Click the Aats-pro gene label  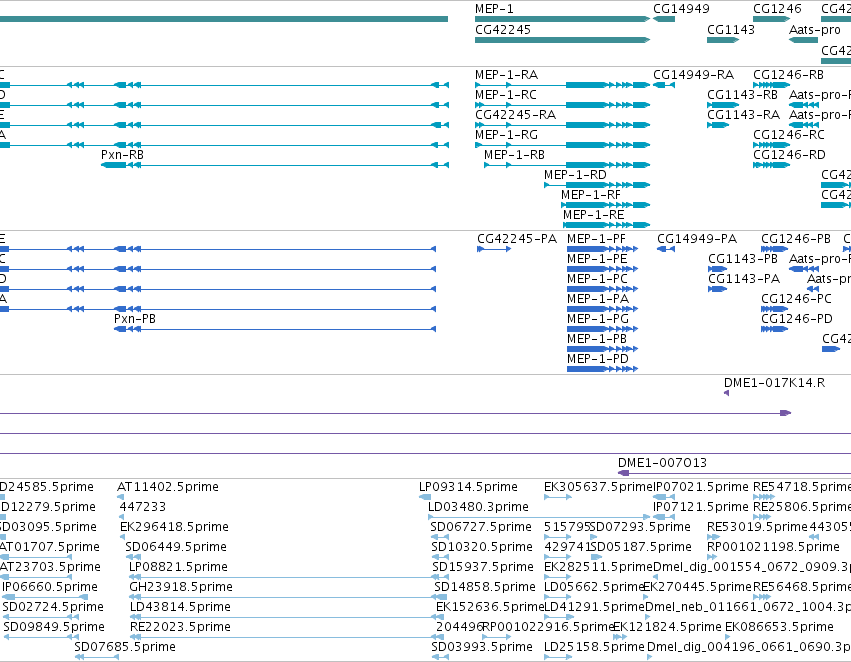click(815, 30)
